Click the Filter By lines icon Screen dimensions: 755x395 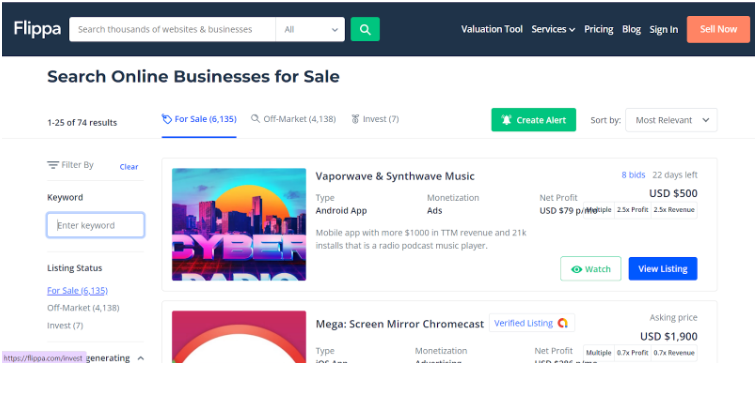(x=53, y=165)
